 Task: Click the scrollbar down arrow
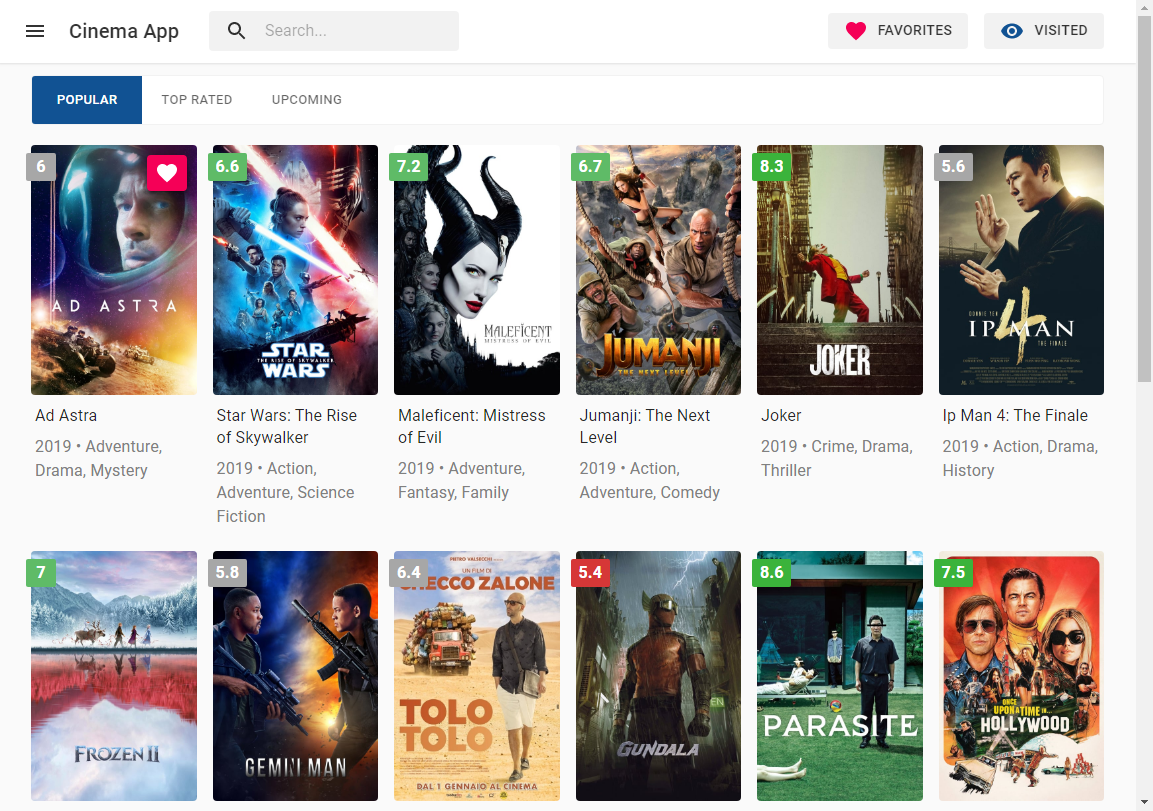(1144, 802)
